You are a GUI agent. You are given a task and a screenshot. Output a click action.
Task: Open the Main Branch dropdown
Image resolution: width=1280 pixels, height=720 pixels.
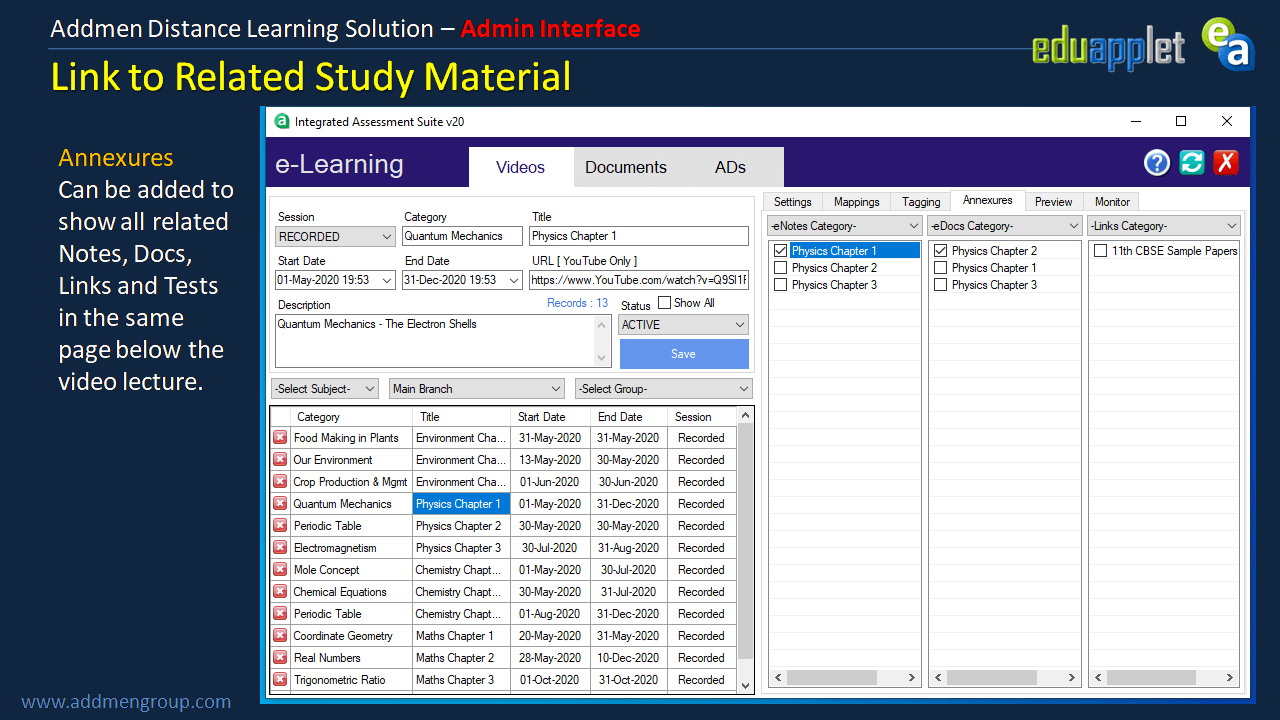tap(477, 389)
